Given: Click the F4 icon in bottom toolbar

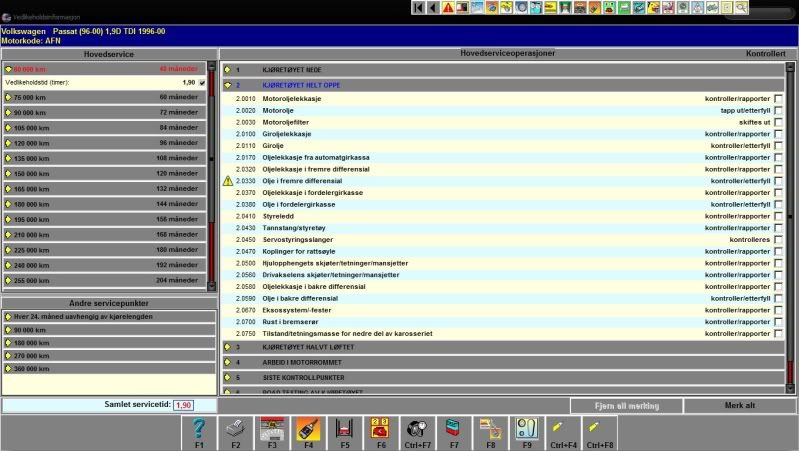Looking at the screenshot, I should point(308,429).
